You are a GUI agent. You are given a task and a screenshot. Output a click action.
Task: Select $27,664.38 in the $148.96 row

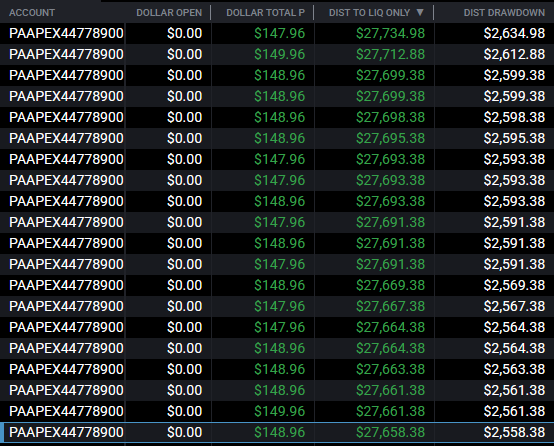pyautogui.click(x=390, y=348)
